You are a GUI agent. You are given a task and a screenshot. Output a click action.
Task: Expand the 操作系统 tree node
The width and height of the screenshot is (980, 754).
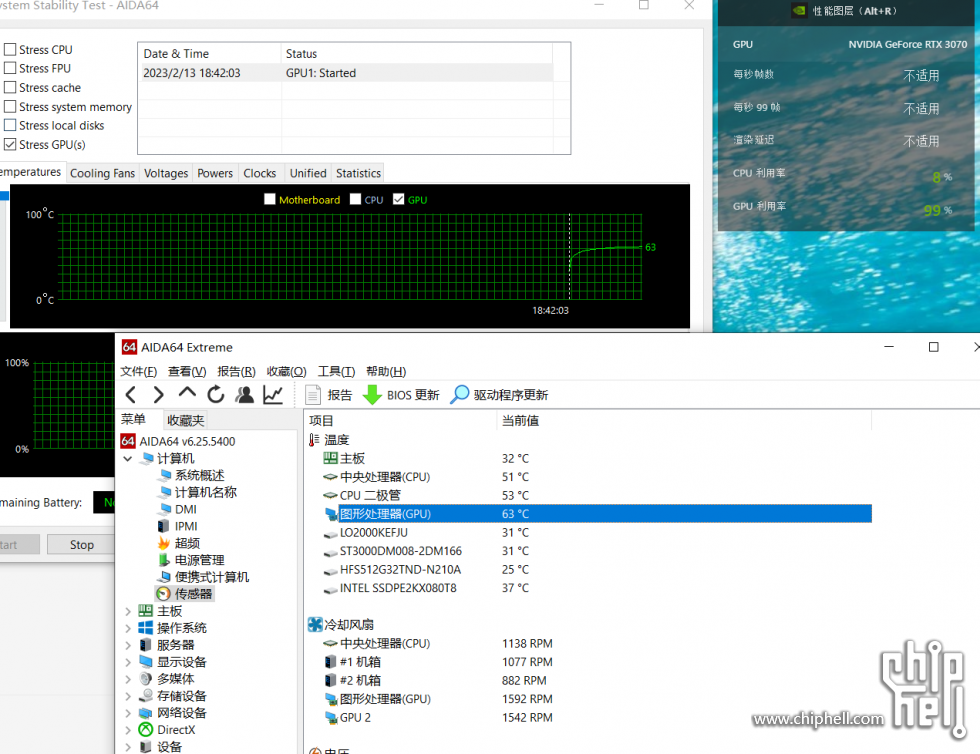(128, 628)
